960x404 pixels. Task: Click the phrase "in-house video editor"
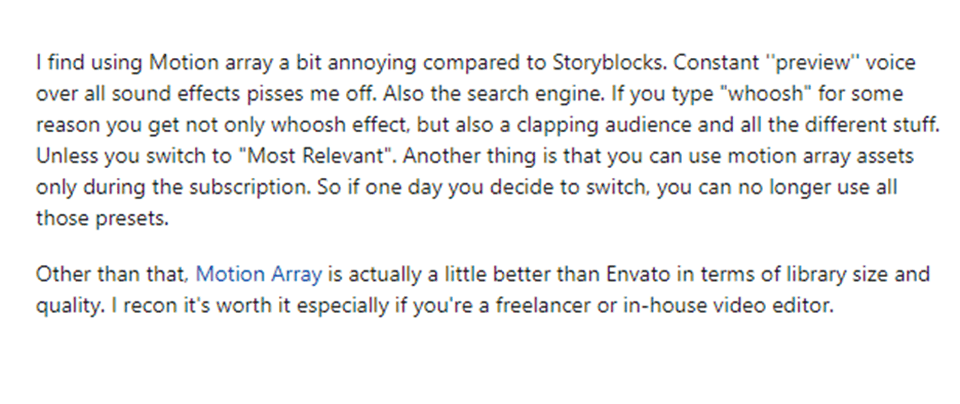pos(737,305)
